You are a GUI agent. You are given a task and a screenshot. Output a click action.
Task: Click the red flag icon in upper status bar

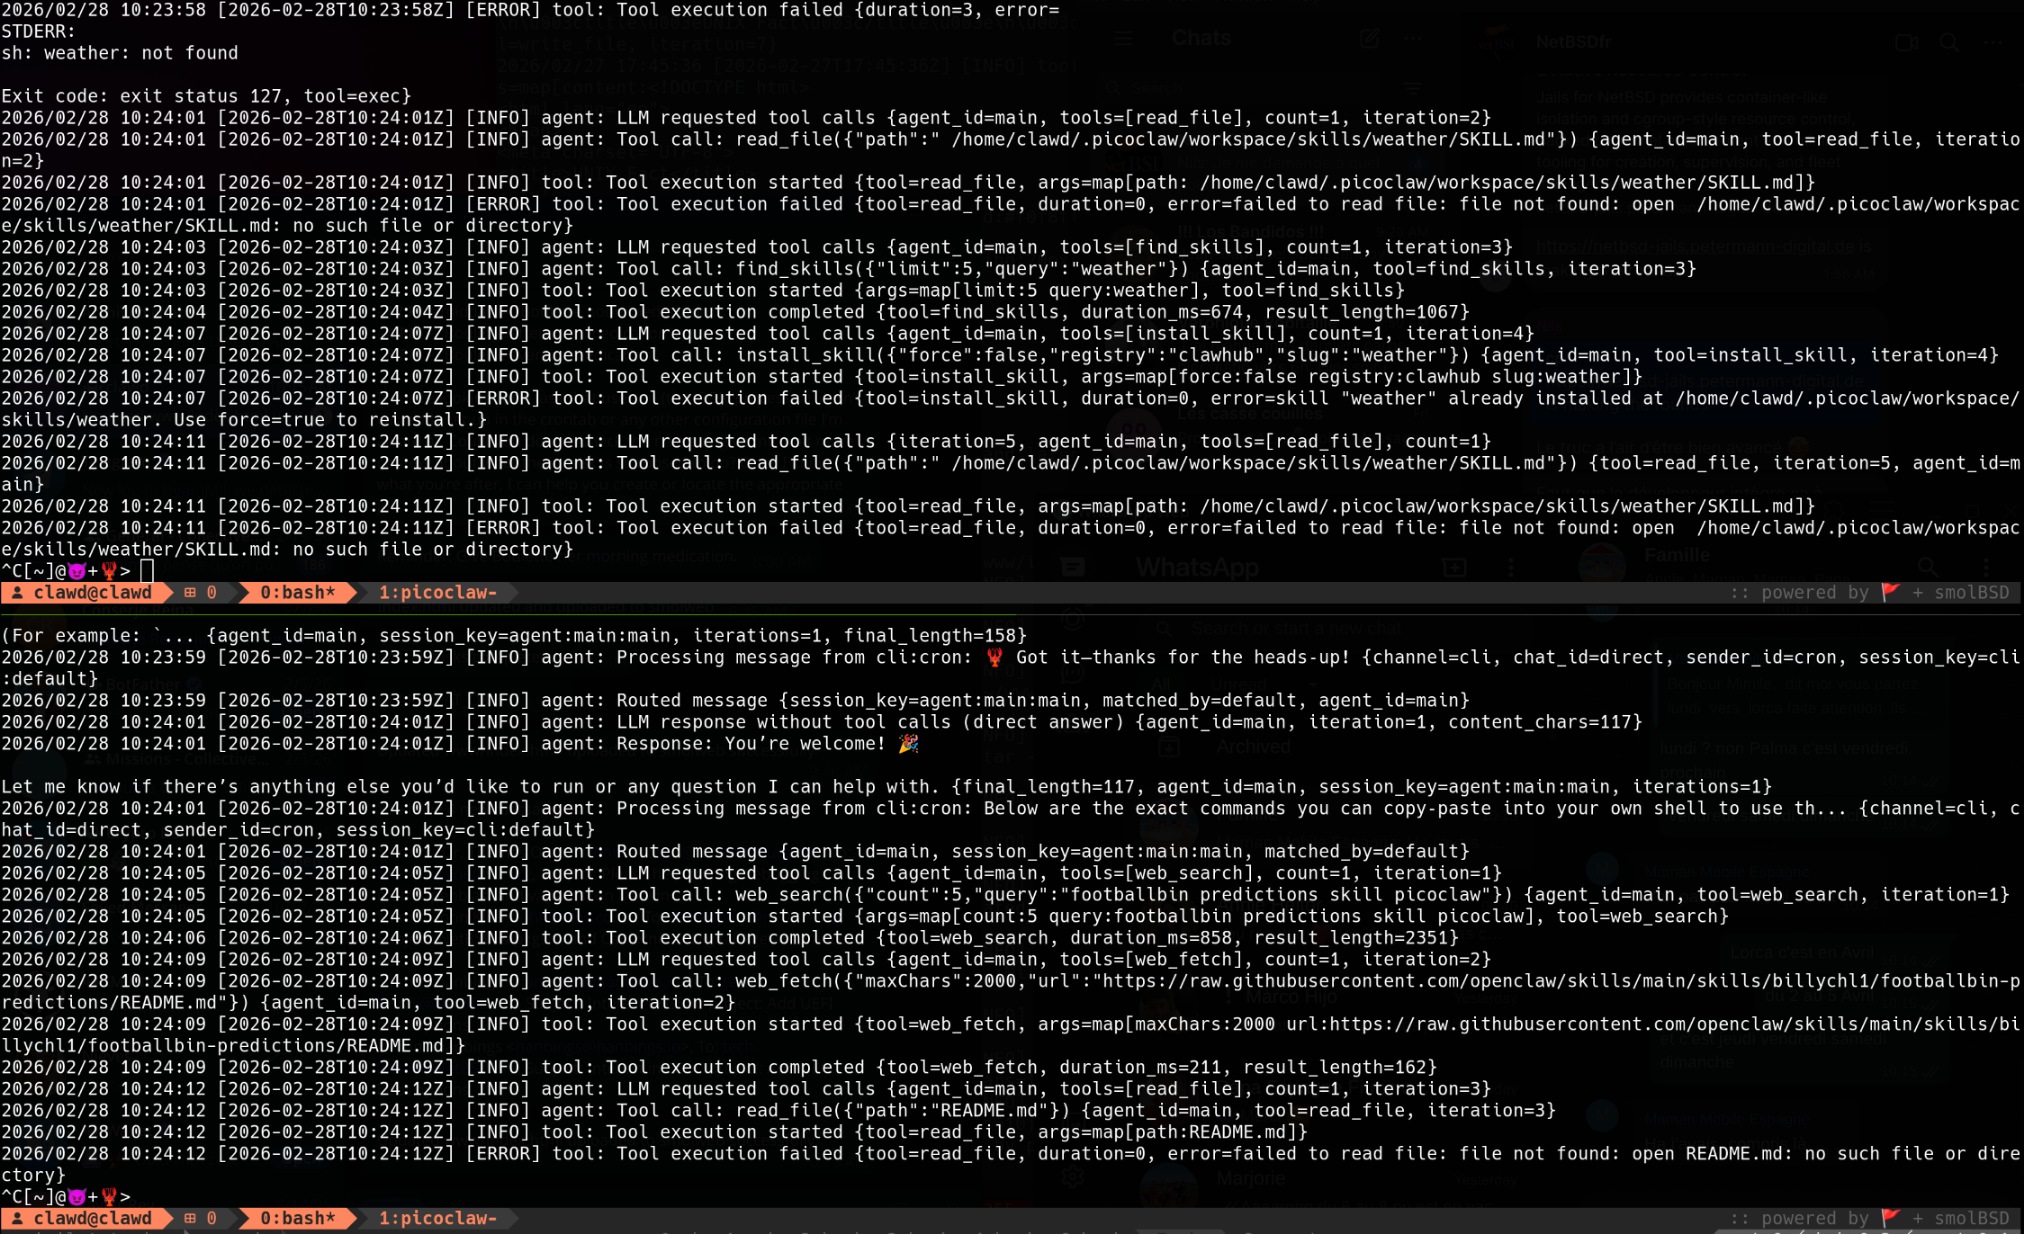[1889, 593]
